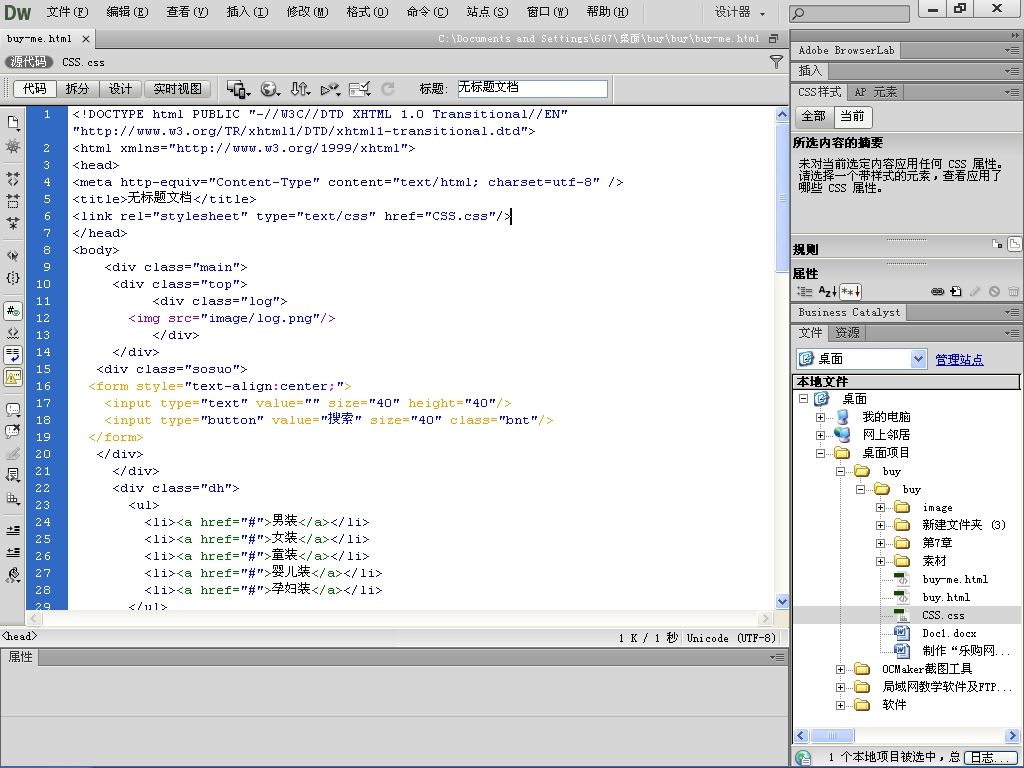
Task: Toggle show only set properties view
Action: point(850,292)
